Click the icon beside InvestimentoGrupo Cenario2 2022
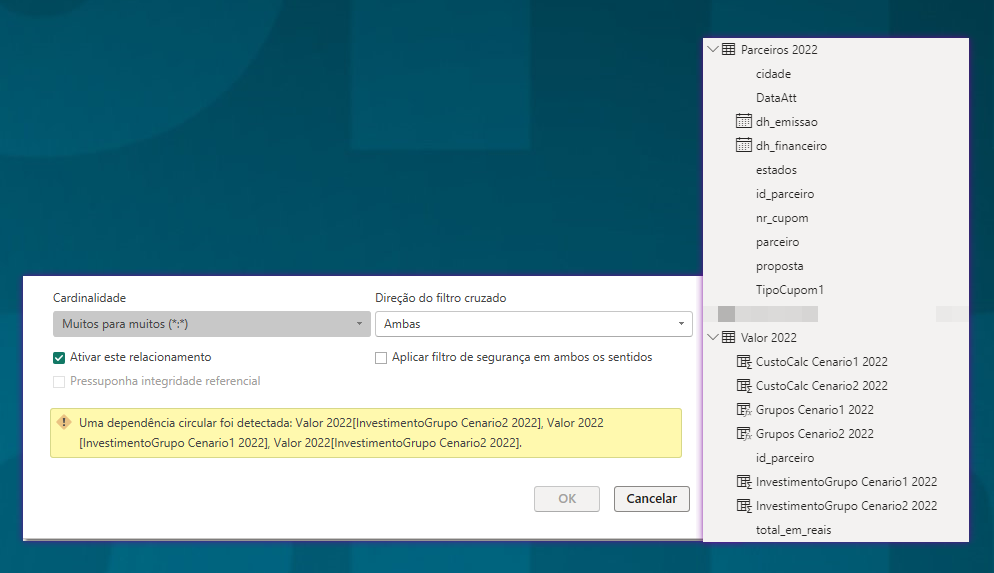 pyautogui.click(x=744, y=506)
